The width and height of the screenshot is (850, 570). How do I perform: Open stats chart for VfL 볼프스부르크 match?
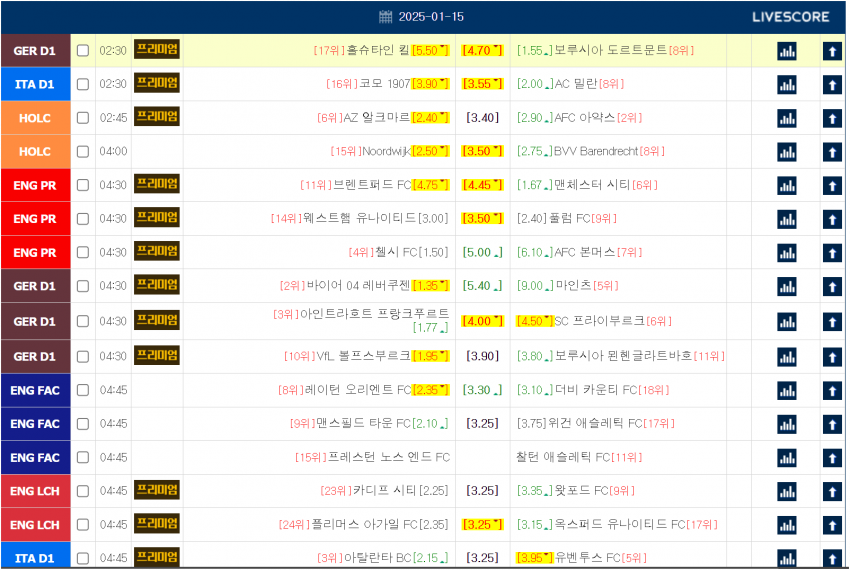tap(787, 357)
